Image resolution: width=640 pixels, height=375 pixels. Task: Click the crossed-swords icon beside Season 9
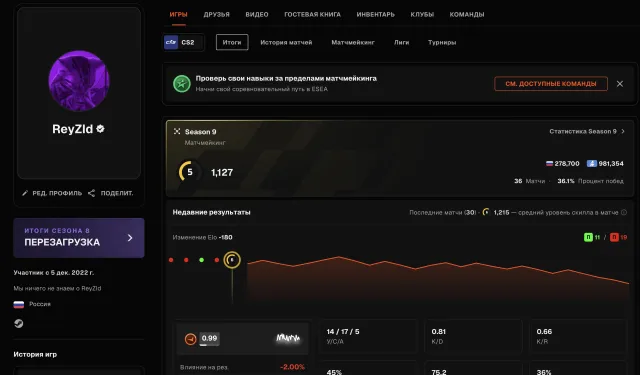point(177,131)
